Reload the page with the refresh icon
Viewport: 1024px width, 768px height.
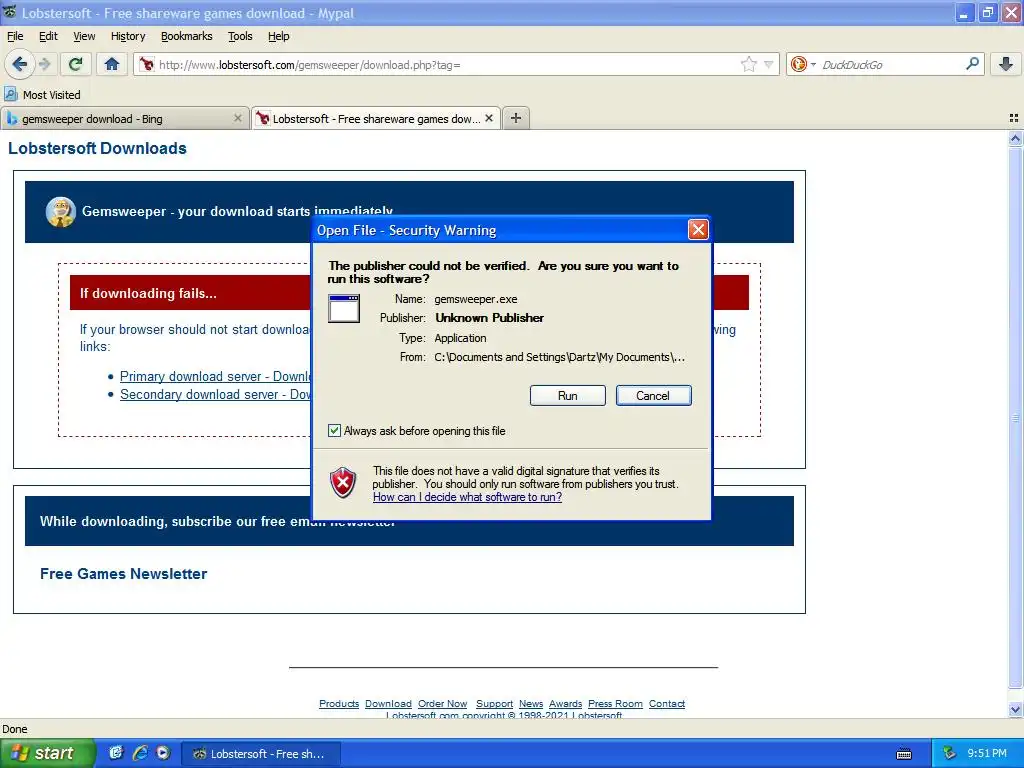click(x=76, y=64)
